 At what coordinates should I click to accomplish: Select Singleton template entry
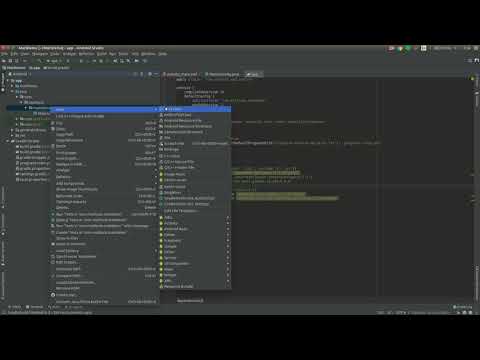[195, 192]
